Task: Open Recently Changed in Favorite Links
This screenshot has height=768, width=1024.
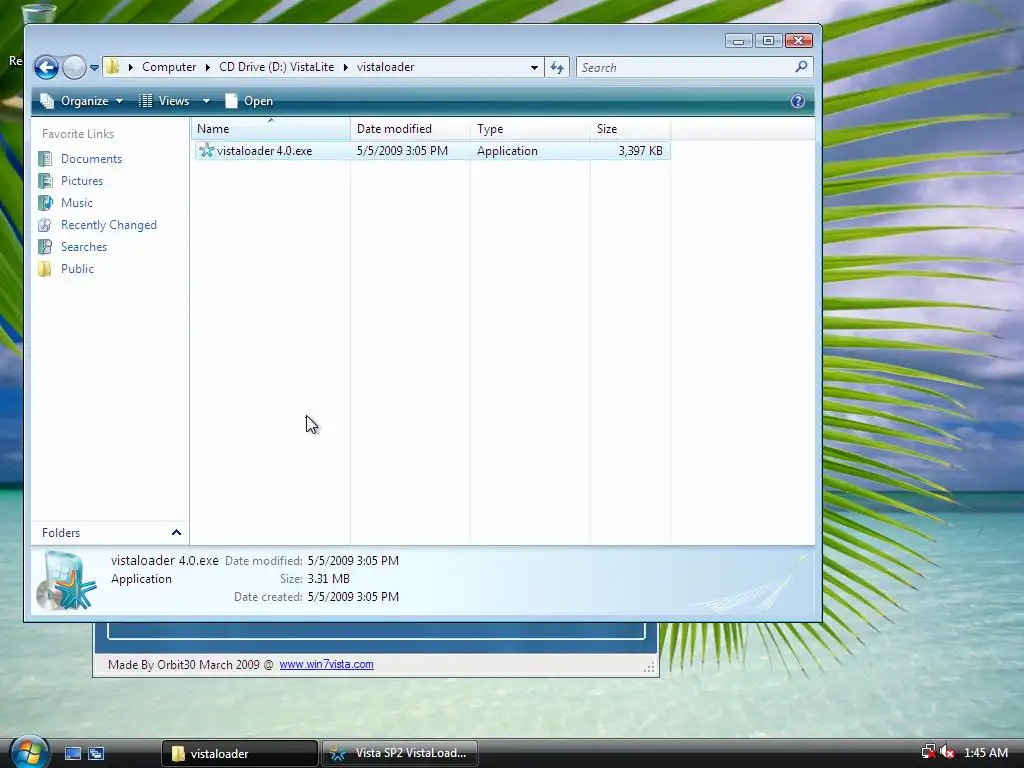Action: [108, 225]
